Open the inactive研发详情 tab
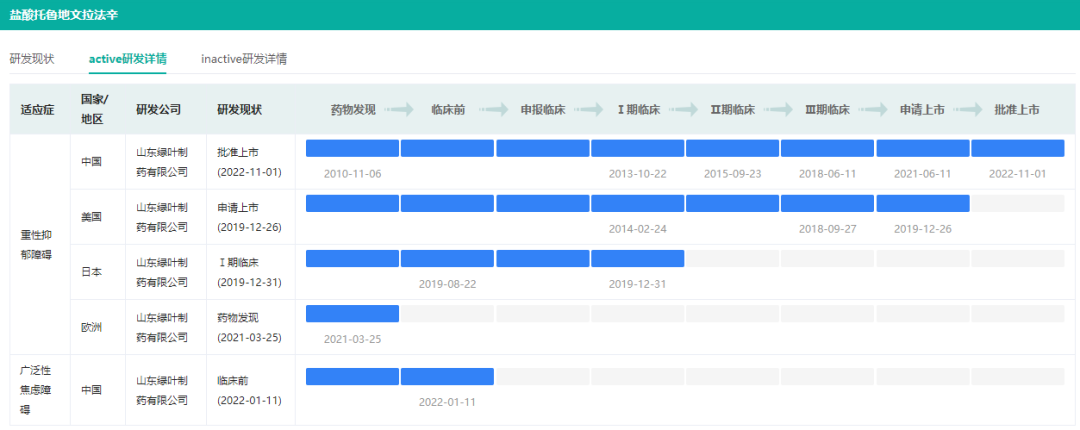1080x430 pixels. pos(244,59)
